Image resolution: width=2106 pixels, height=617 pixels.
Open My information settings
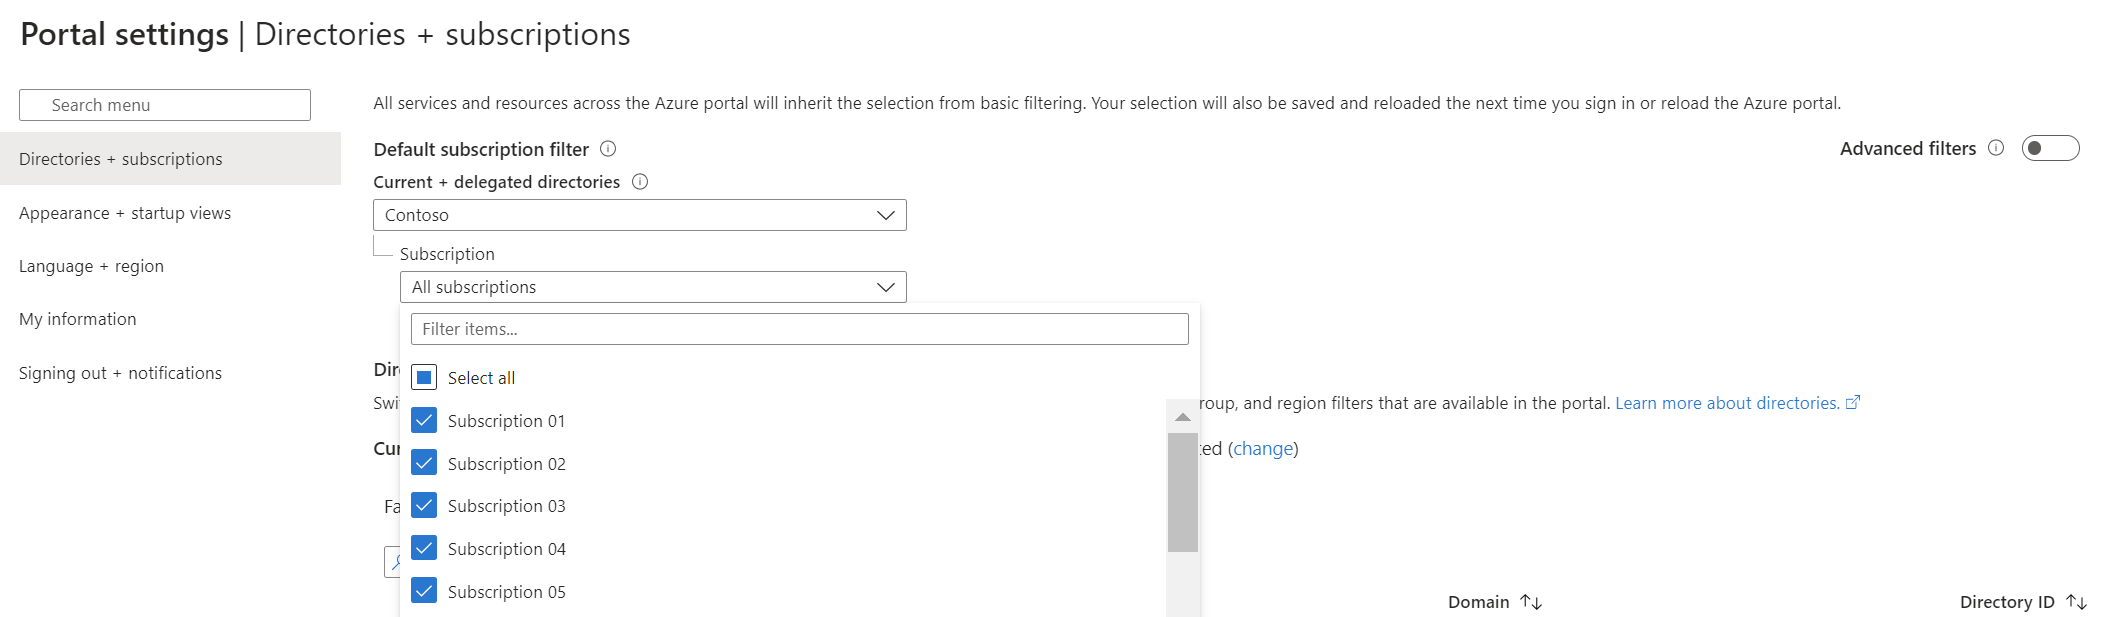[78, 319]
